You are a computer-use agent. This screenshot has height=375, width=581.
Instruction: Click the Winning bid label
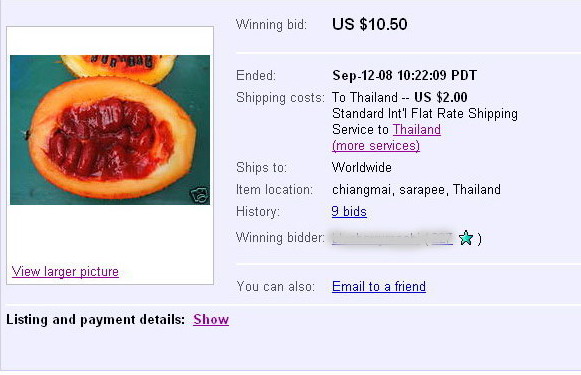(x=271, y=24)
